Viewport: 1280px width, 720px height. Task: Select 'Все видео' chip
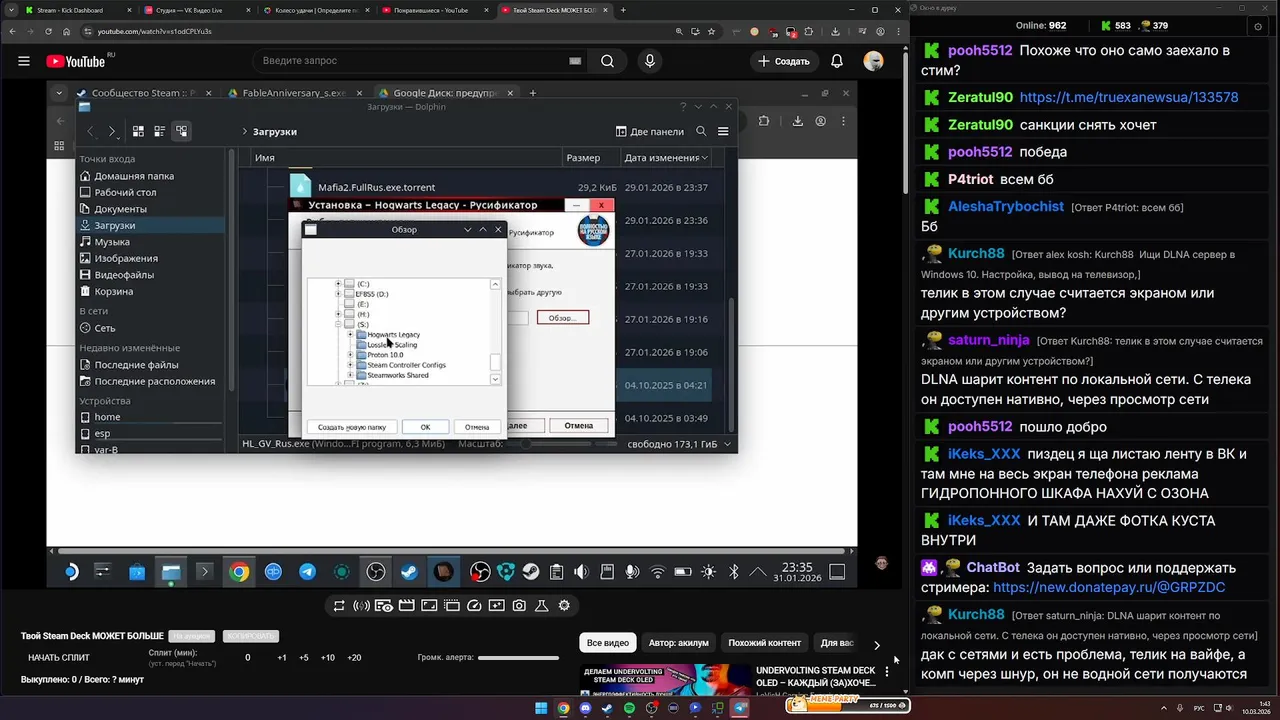(x=608, y=643)
